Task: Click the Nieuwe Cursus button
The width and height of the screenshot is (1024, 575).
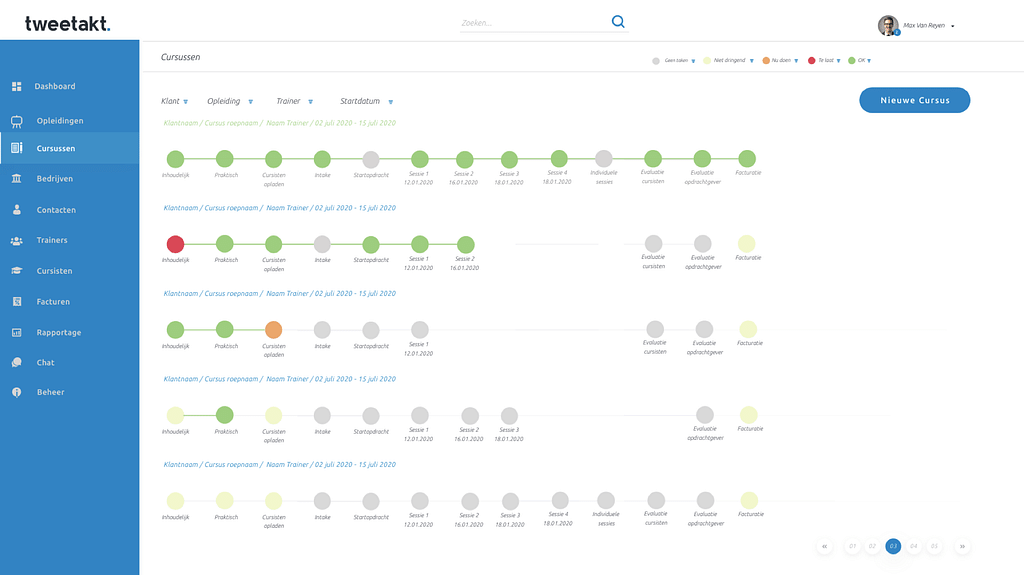Action: 914,100
